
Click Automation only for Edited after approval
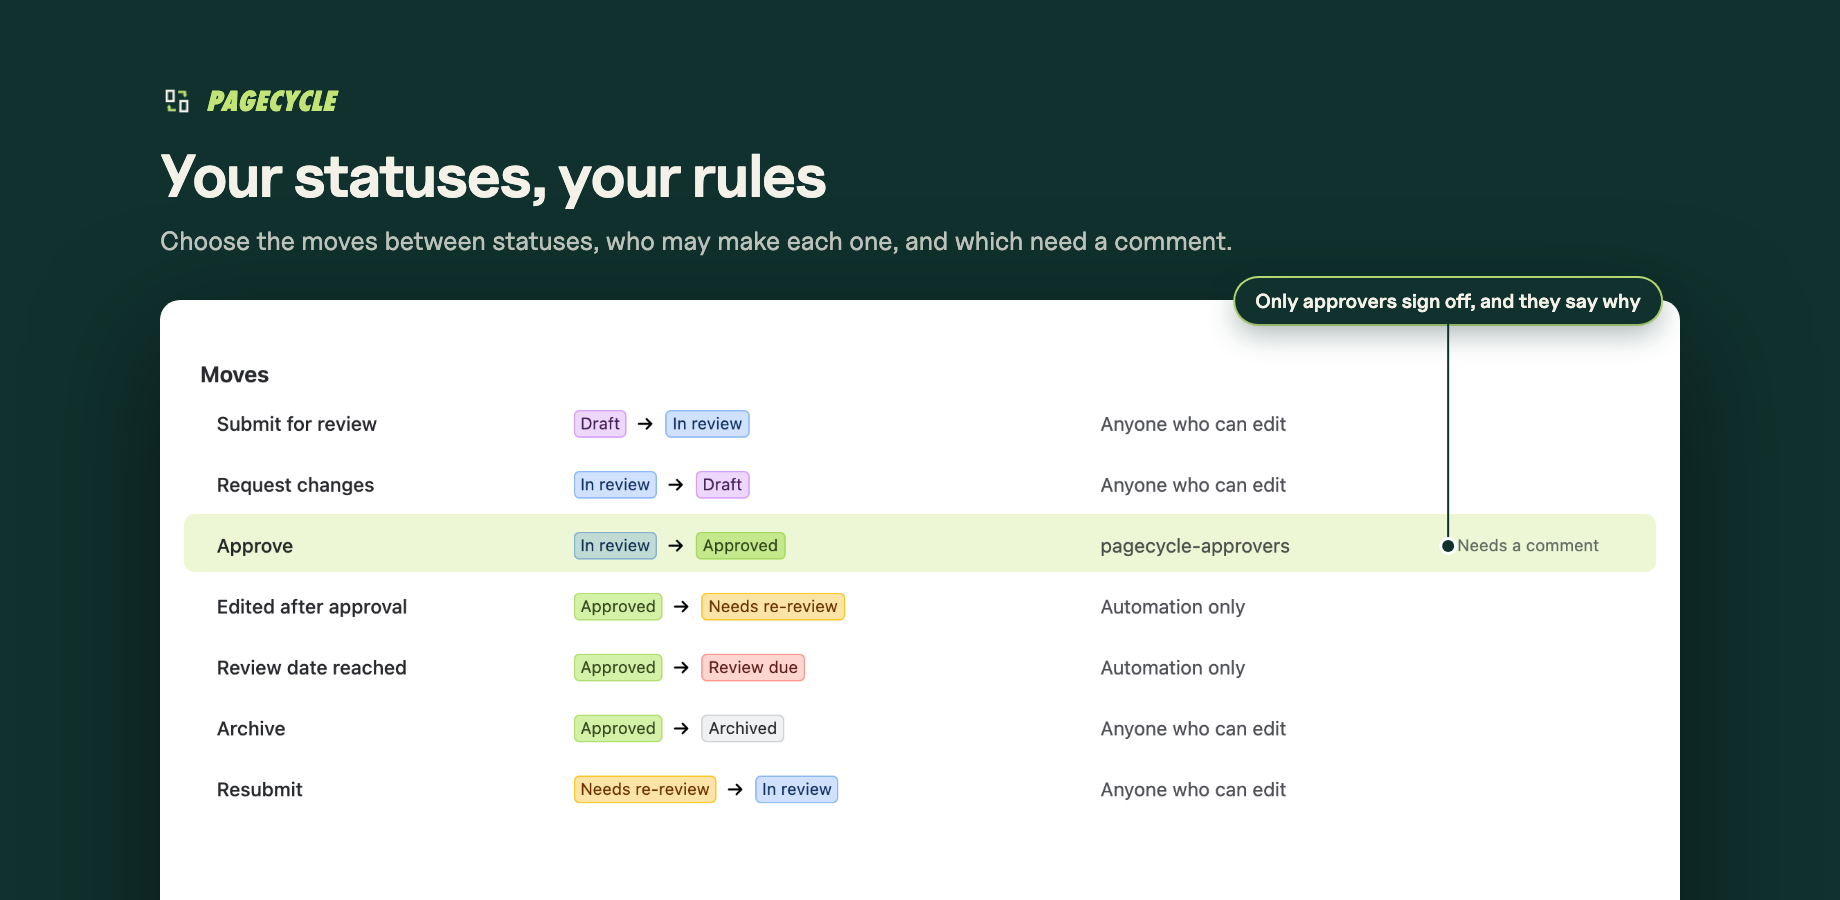pyautogui.click(x=1173, y=607)
